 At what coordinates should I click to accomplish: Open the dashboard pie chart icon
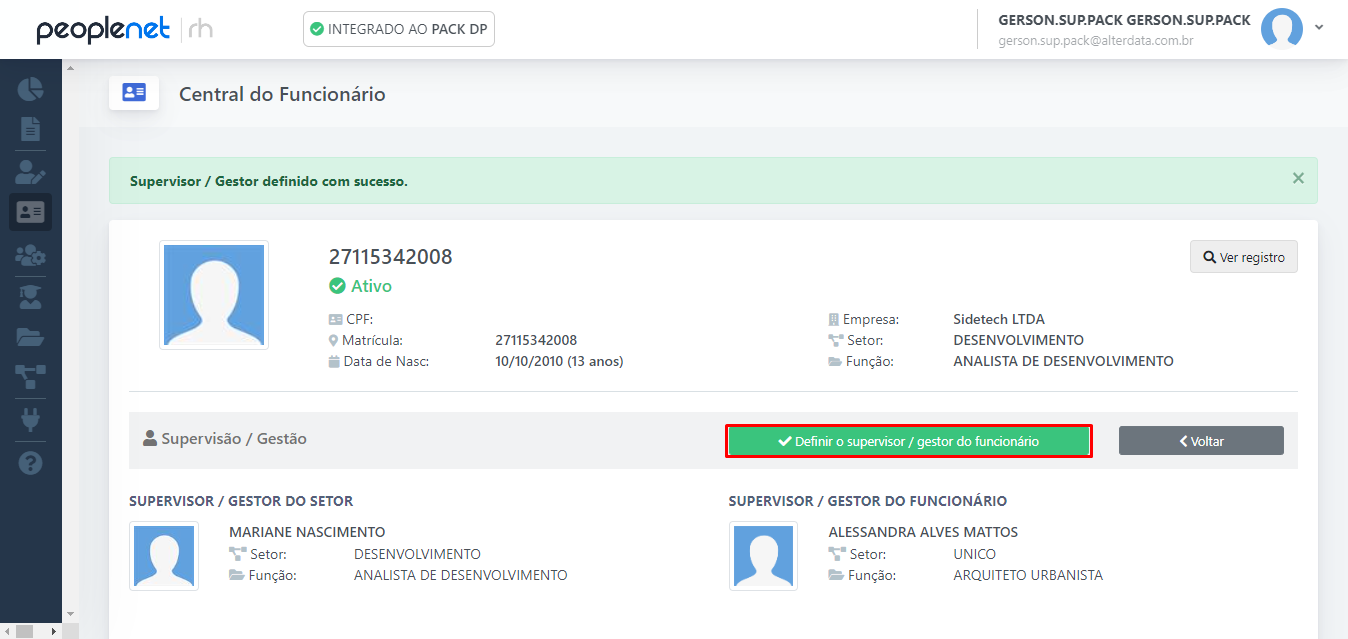[30, 89]
